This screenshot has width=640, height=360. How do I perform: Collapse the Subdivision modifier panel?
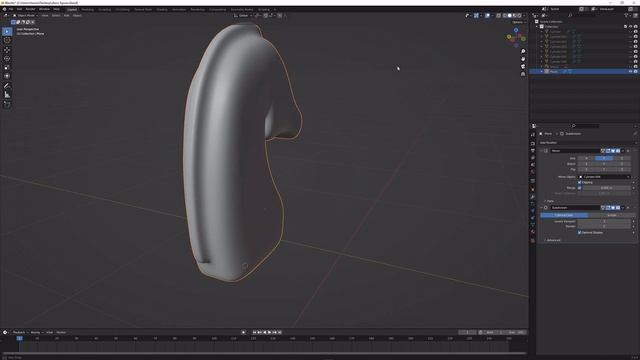pos(542,207)
